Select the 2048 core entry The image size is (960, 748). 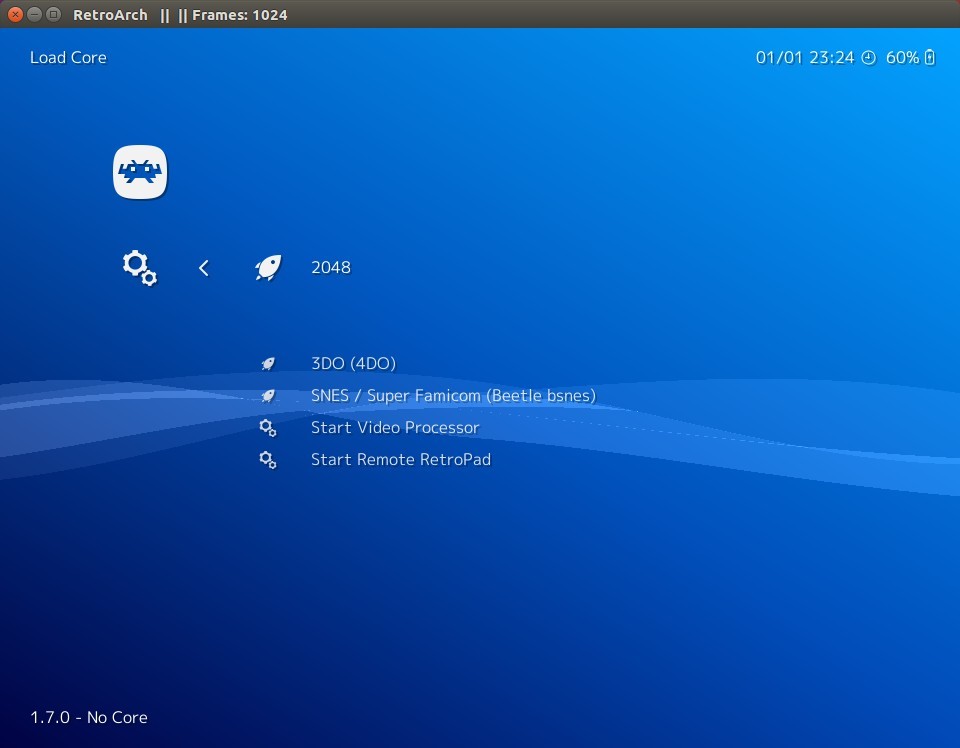331,267
